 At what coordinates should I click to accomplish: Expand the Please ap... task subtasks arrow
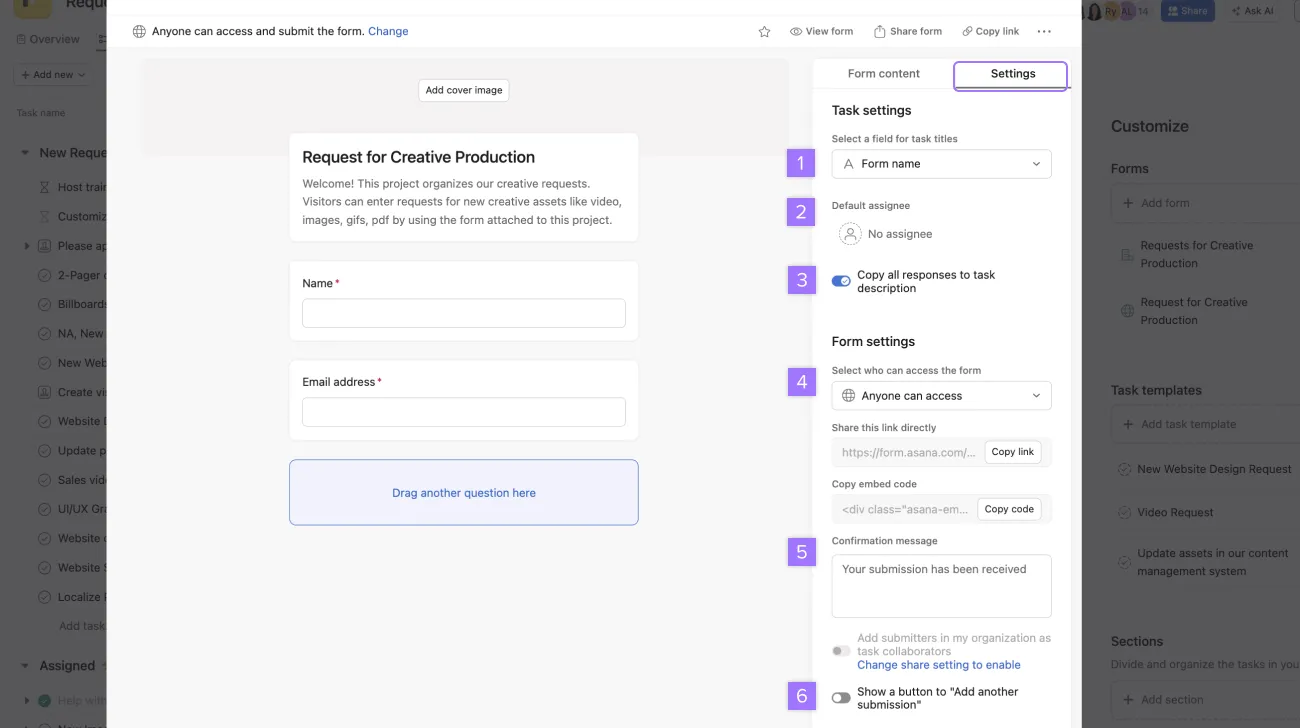point(27,246)
